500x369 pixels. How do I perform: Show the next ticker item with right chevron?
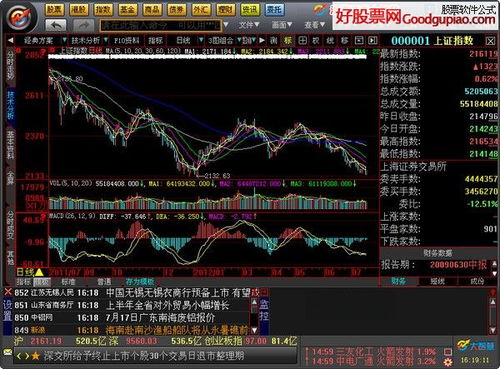(27, 356)
